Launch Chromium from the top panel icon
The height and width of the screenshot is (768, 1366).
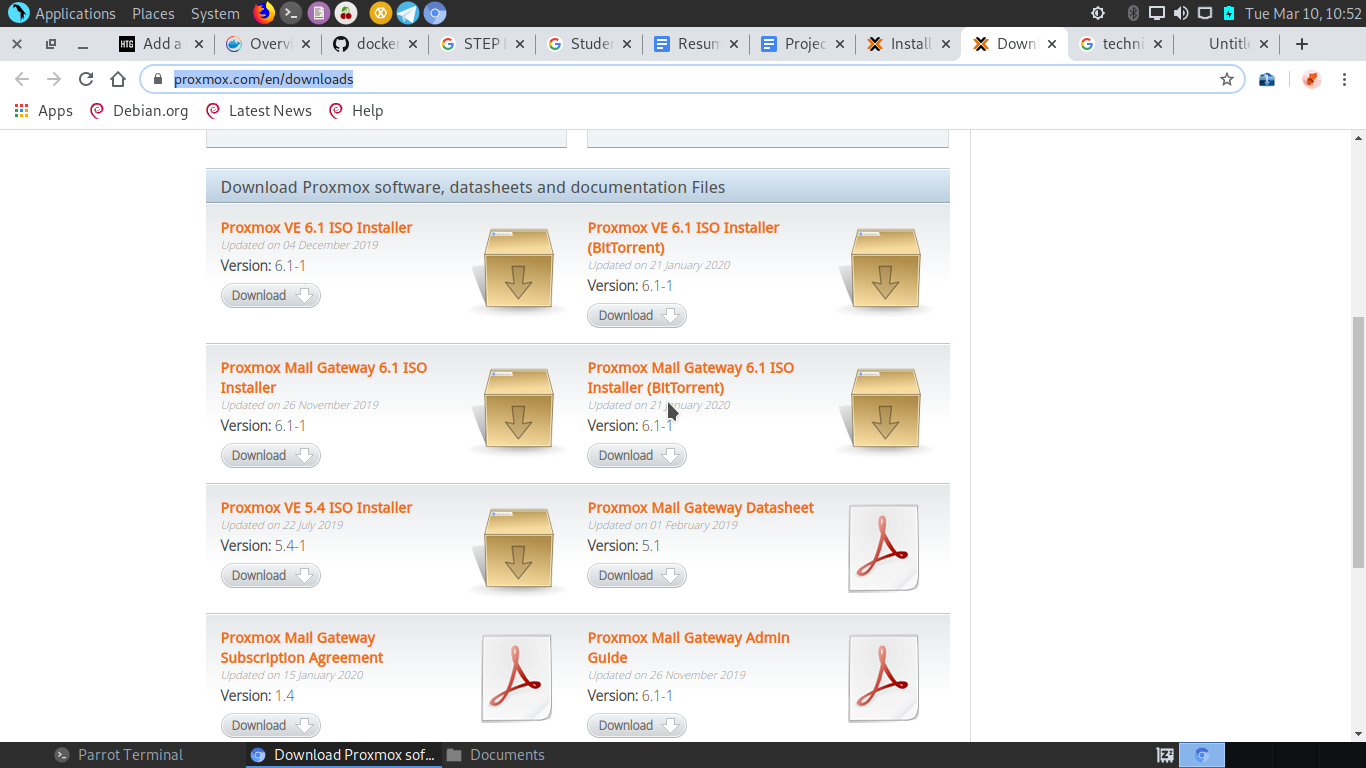pos(434,13)
